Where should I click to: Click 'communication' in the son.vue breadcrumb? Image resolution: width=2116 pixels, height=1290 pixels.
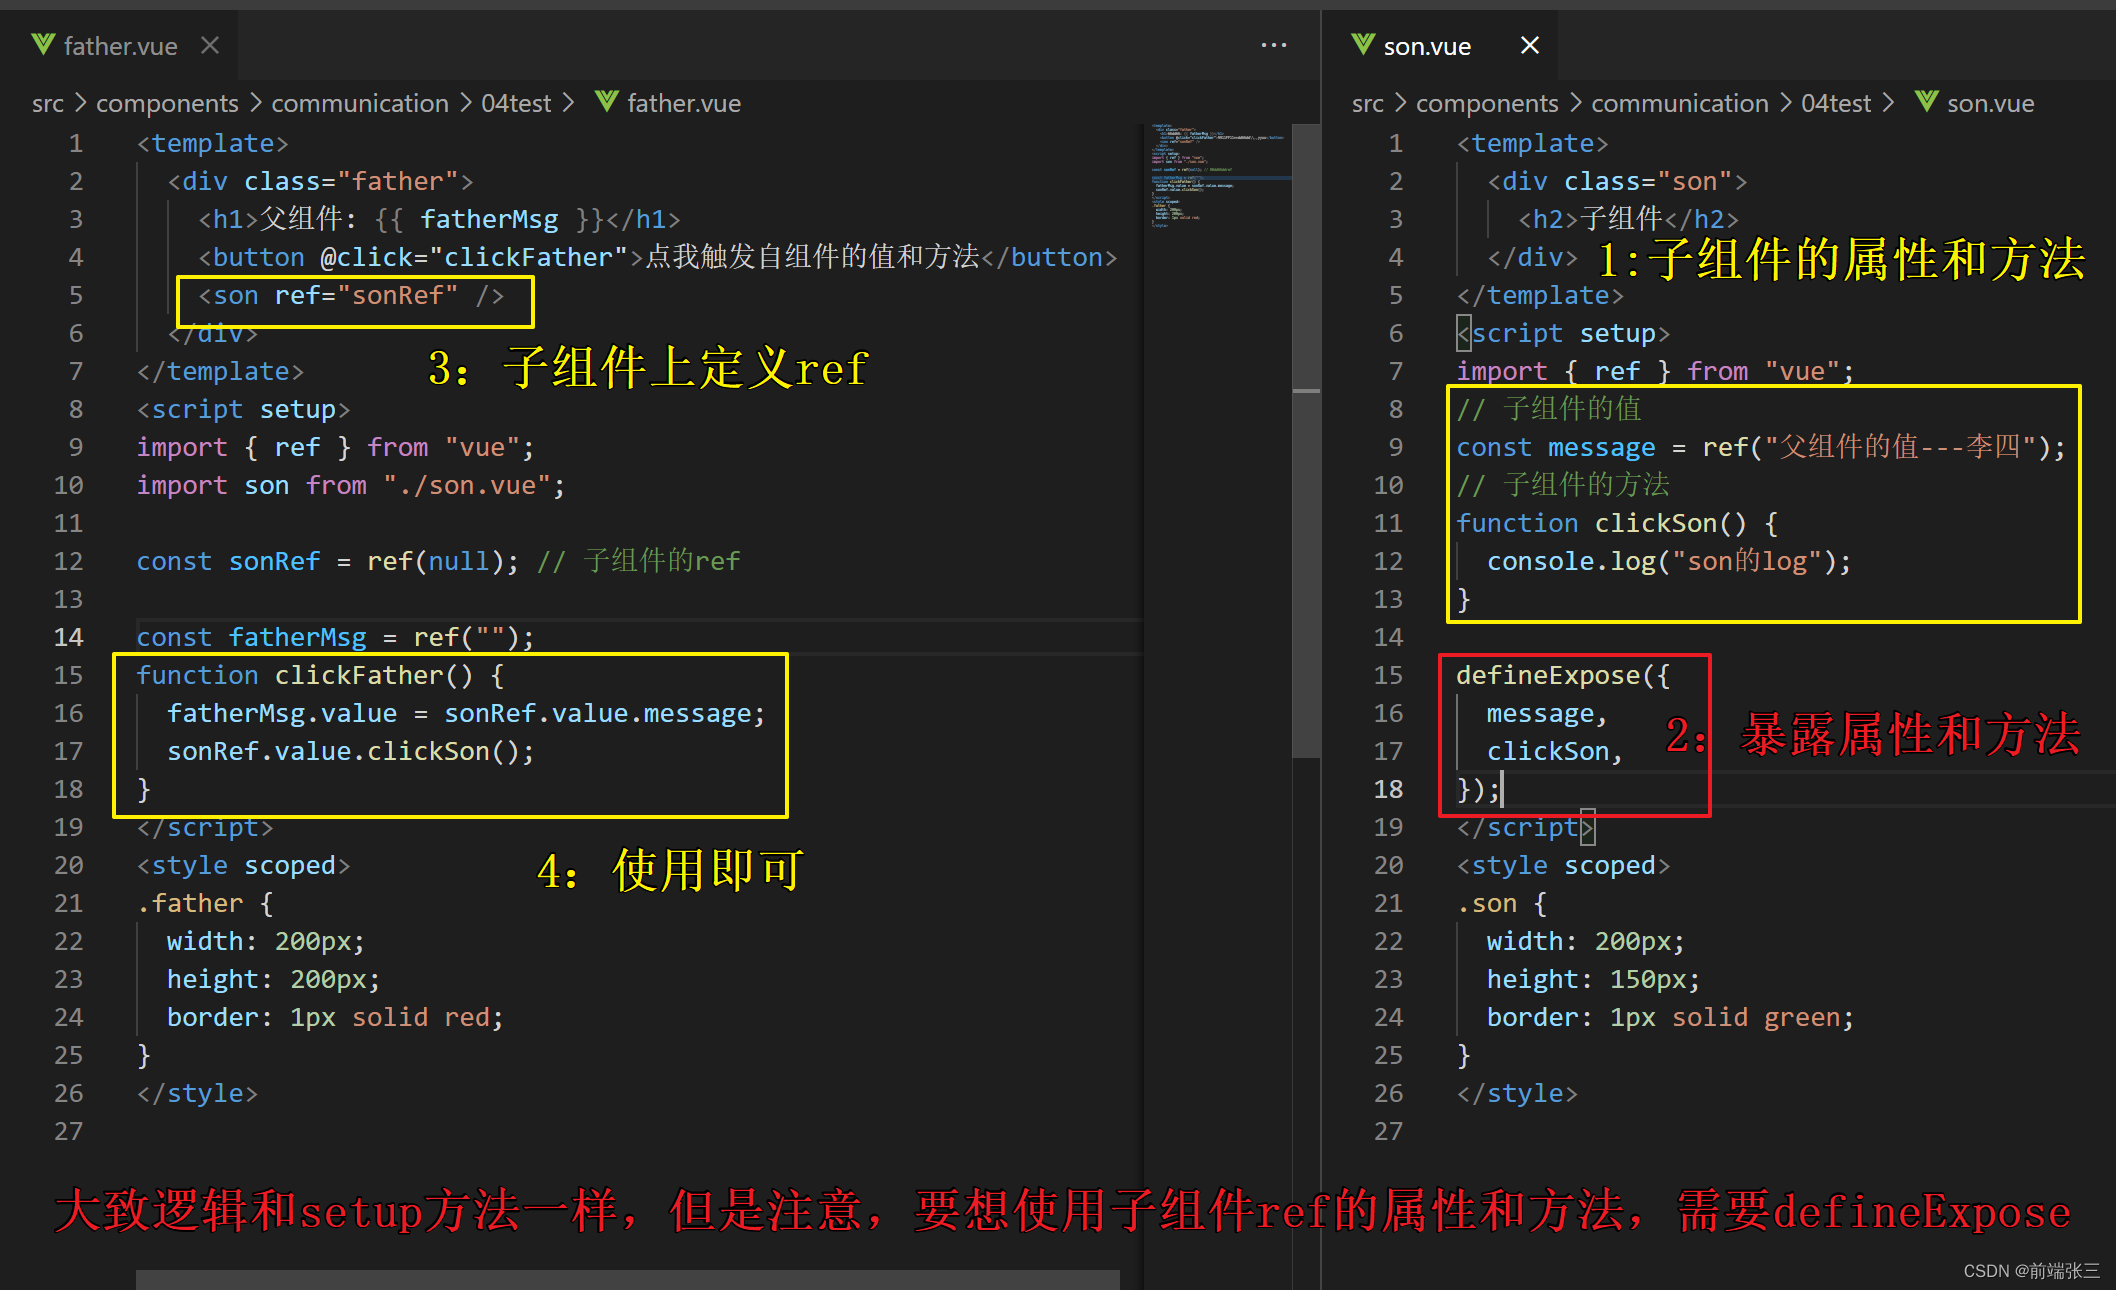tap(1680, 103)
